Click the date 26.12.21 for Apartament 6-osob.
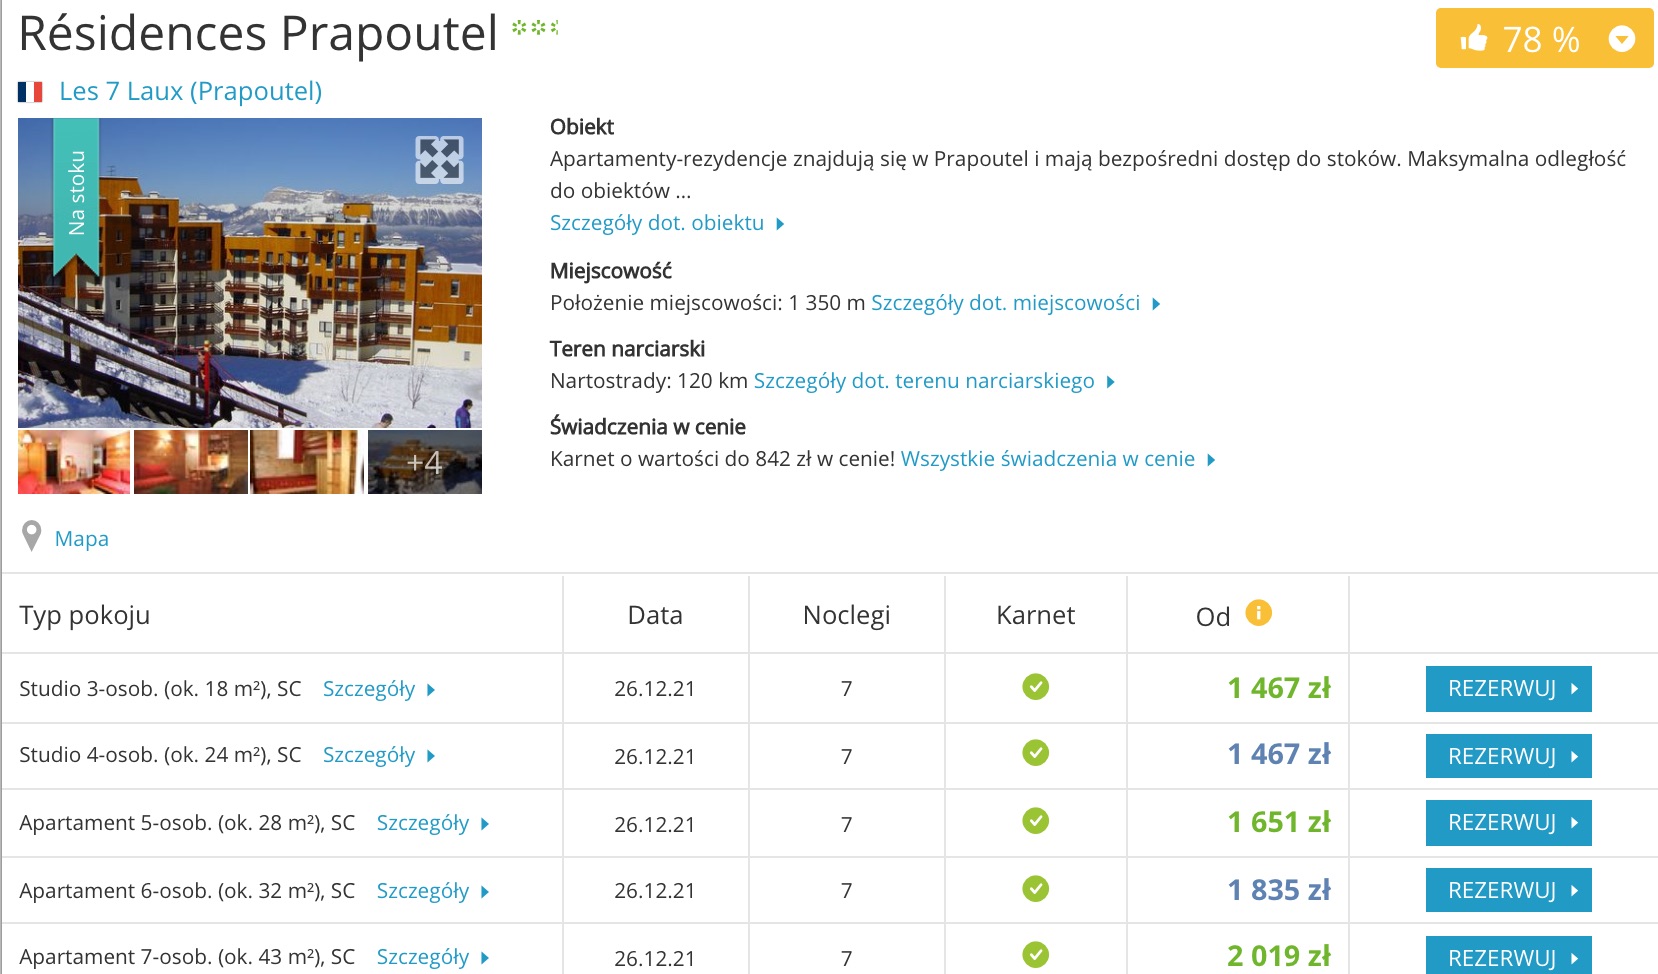This screenshot has height=974, width=1658. click(655, 891)
